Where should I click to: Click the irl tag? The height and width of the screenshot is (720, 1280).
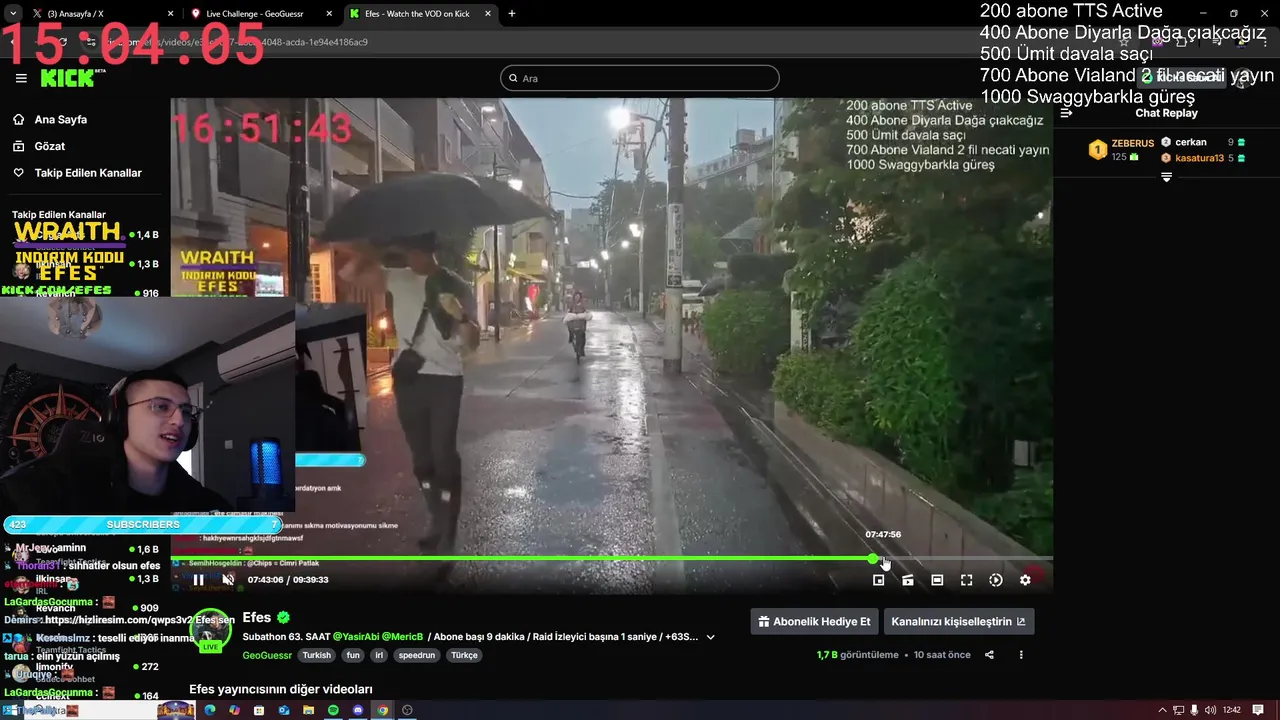pos(379,655)
